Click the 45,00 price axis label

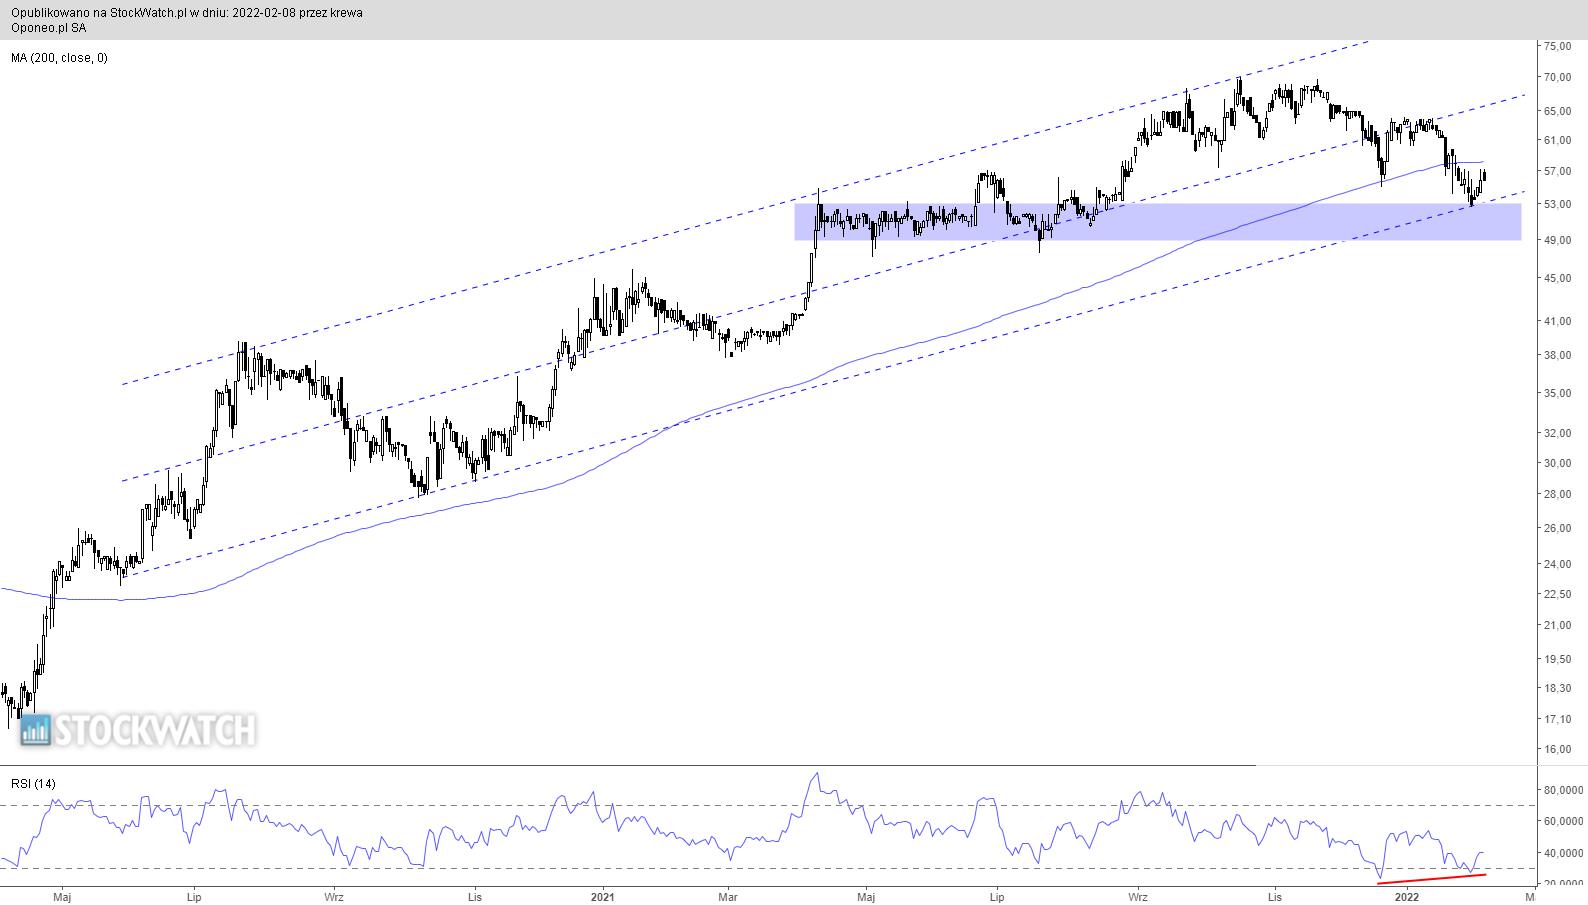[x=1557, y=279]
